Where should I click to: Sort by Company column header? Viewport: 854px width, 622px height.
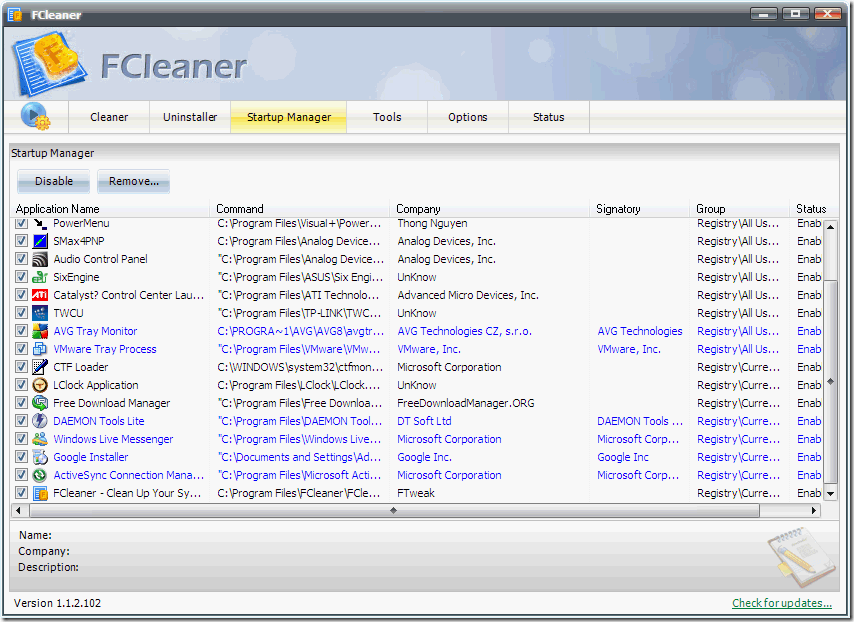pos(490,209)
